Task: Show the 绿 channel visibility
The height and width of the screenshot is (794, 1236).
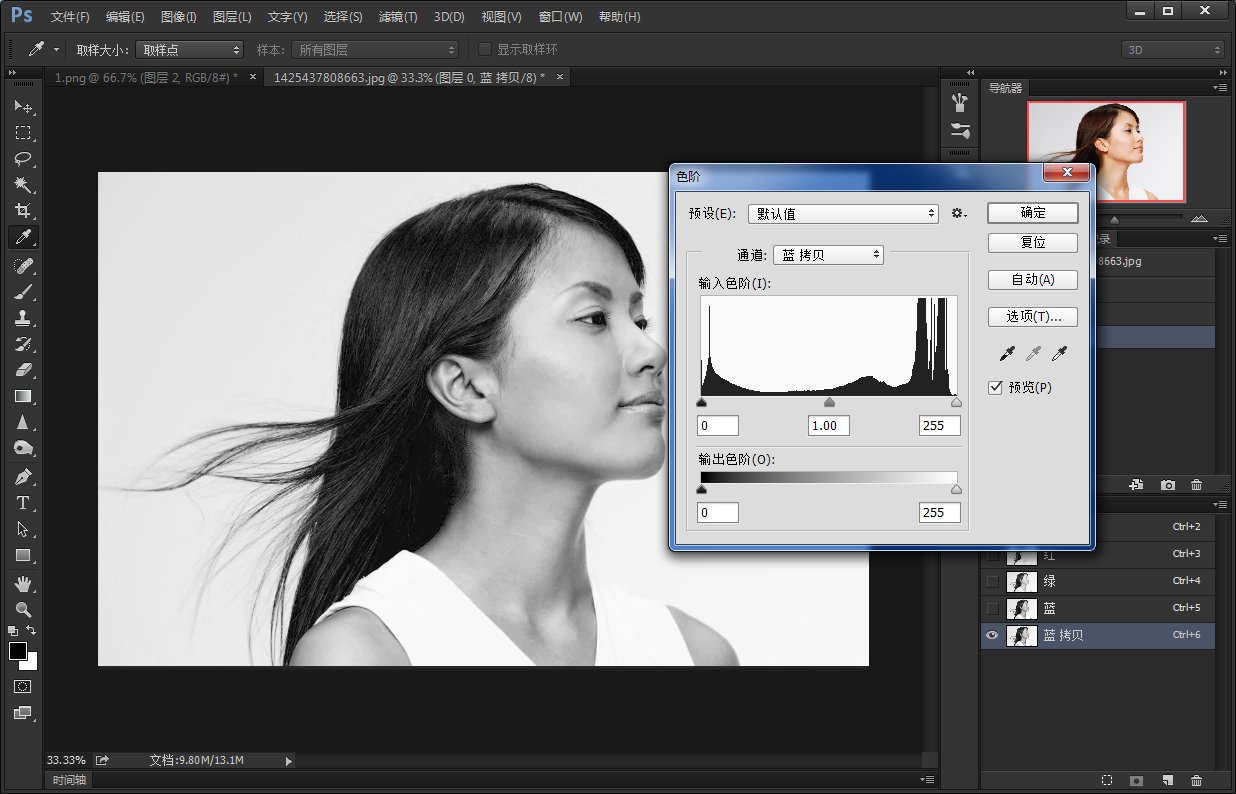Action: [x=992, y=581]
